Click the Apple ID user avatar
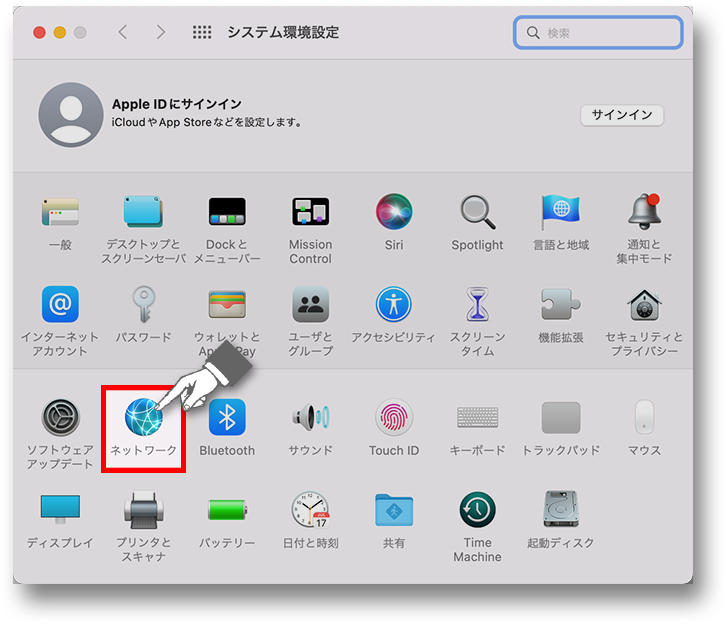727x625 pixels. [70, 115]
